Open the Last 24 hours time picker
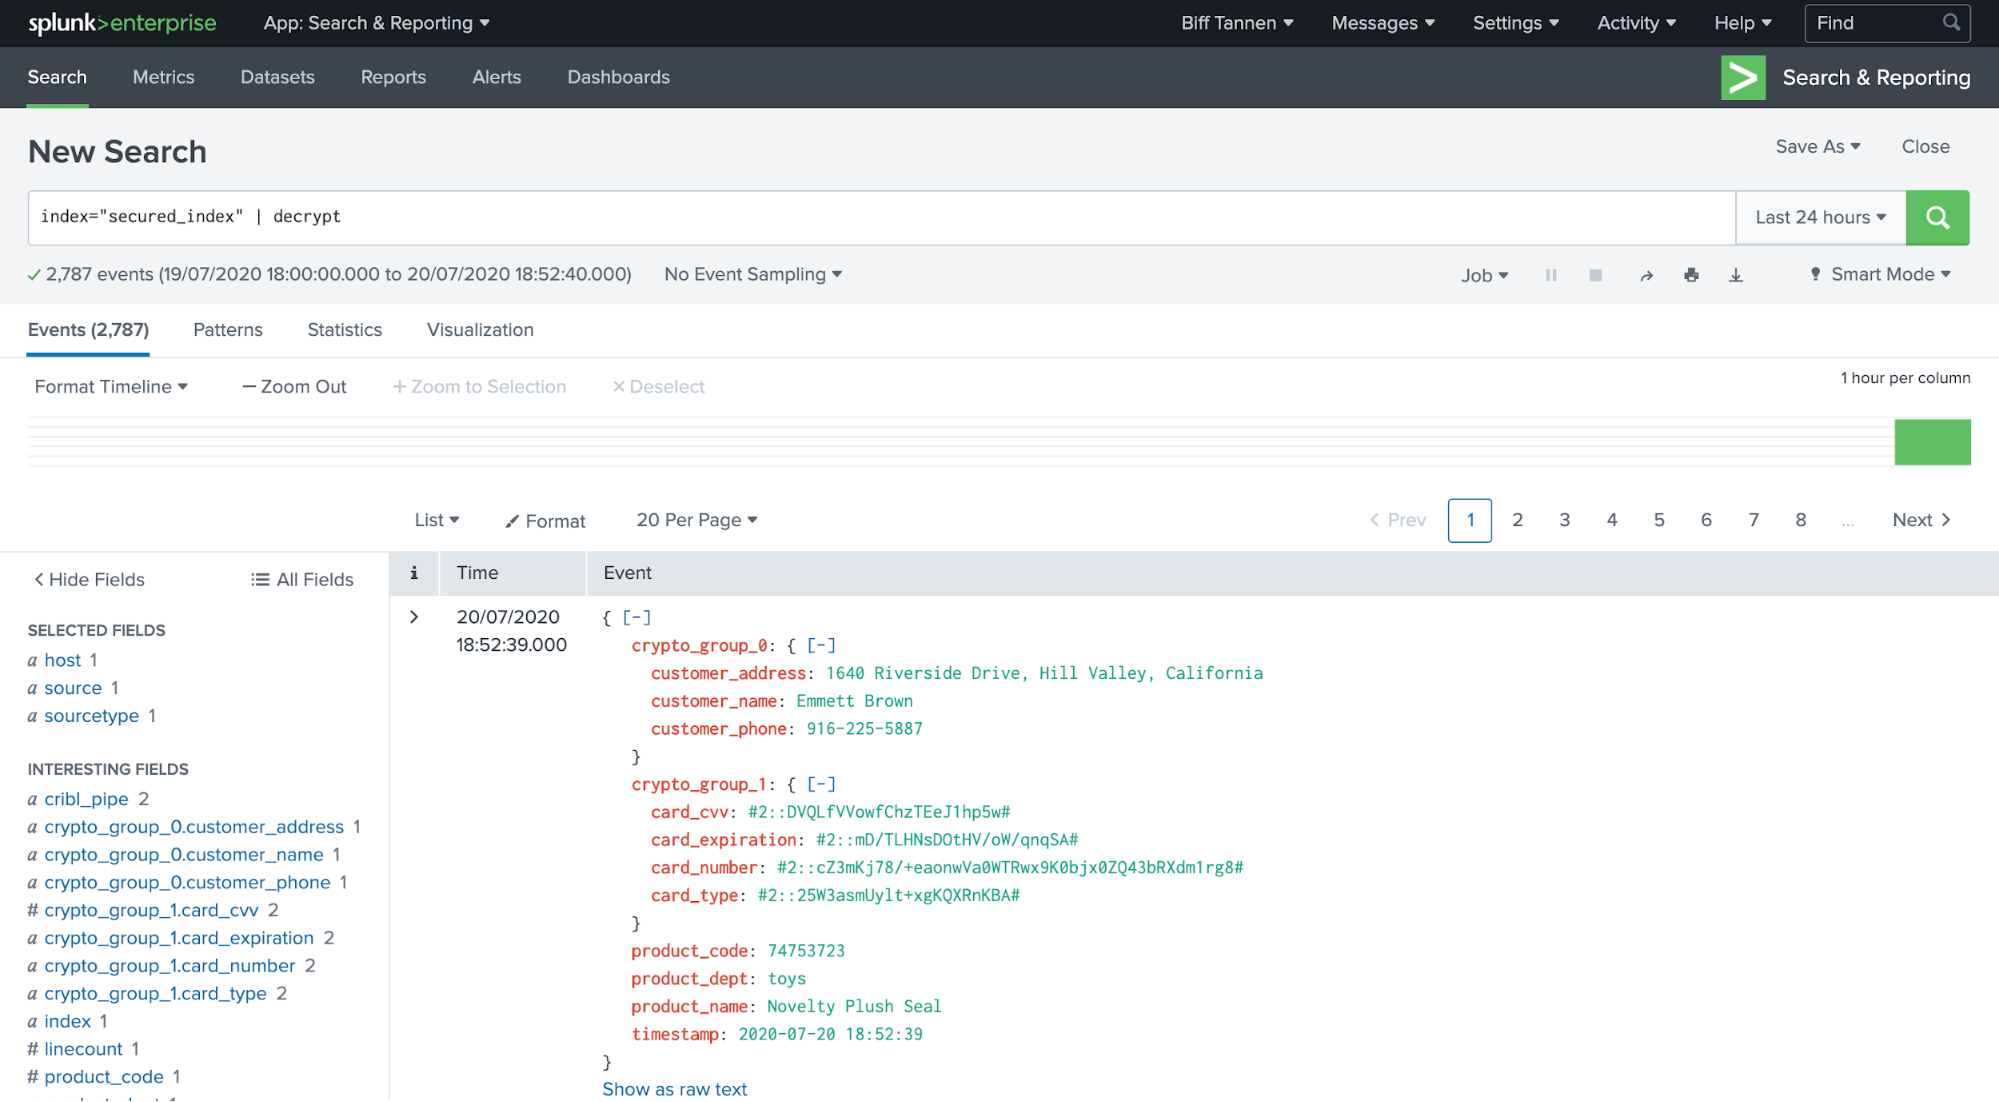 (1820, 217)
